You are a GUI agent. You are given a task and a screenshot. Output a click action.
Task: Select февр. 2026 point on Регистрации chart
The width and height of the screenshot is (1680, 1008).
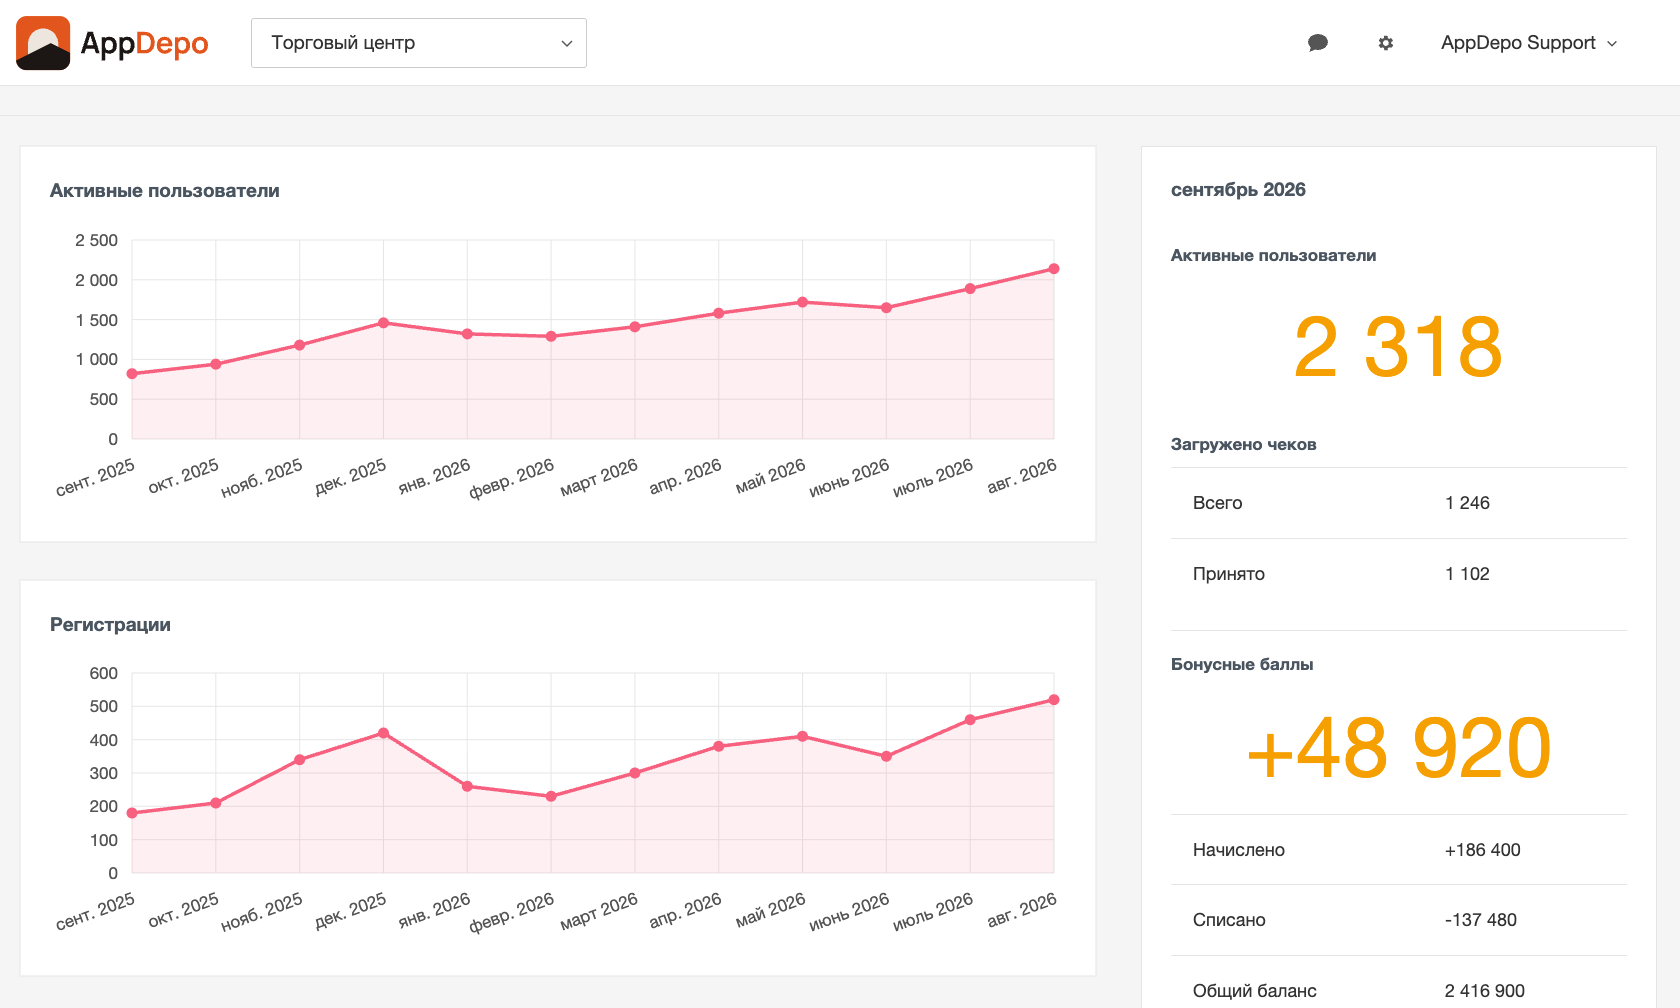coord(551,796)
